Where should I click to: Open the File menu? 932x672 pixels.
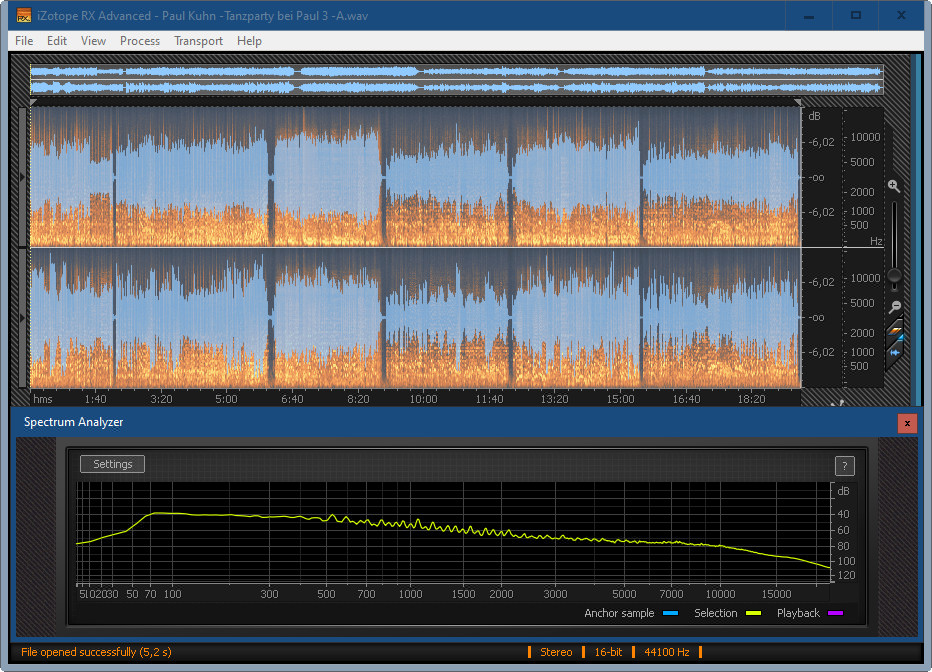[24, 41]
